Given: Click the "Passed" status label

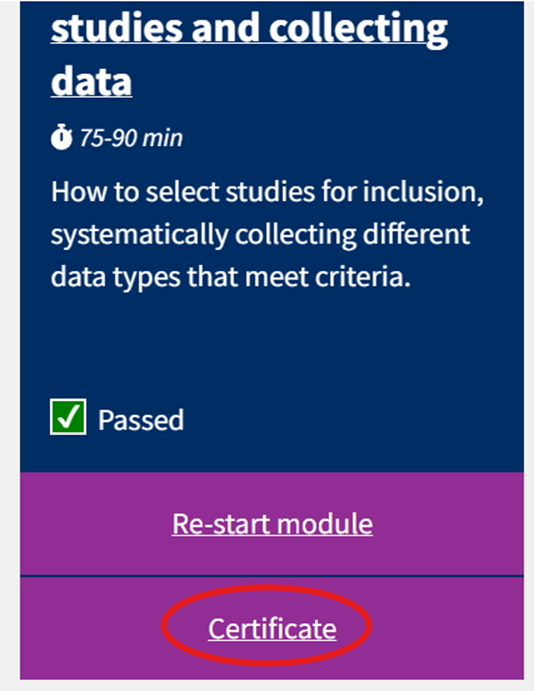Looking at the screenshot, I should [x=141, y=420].
